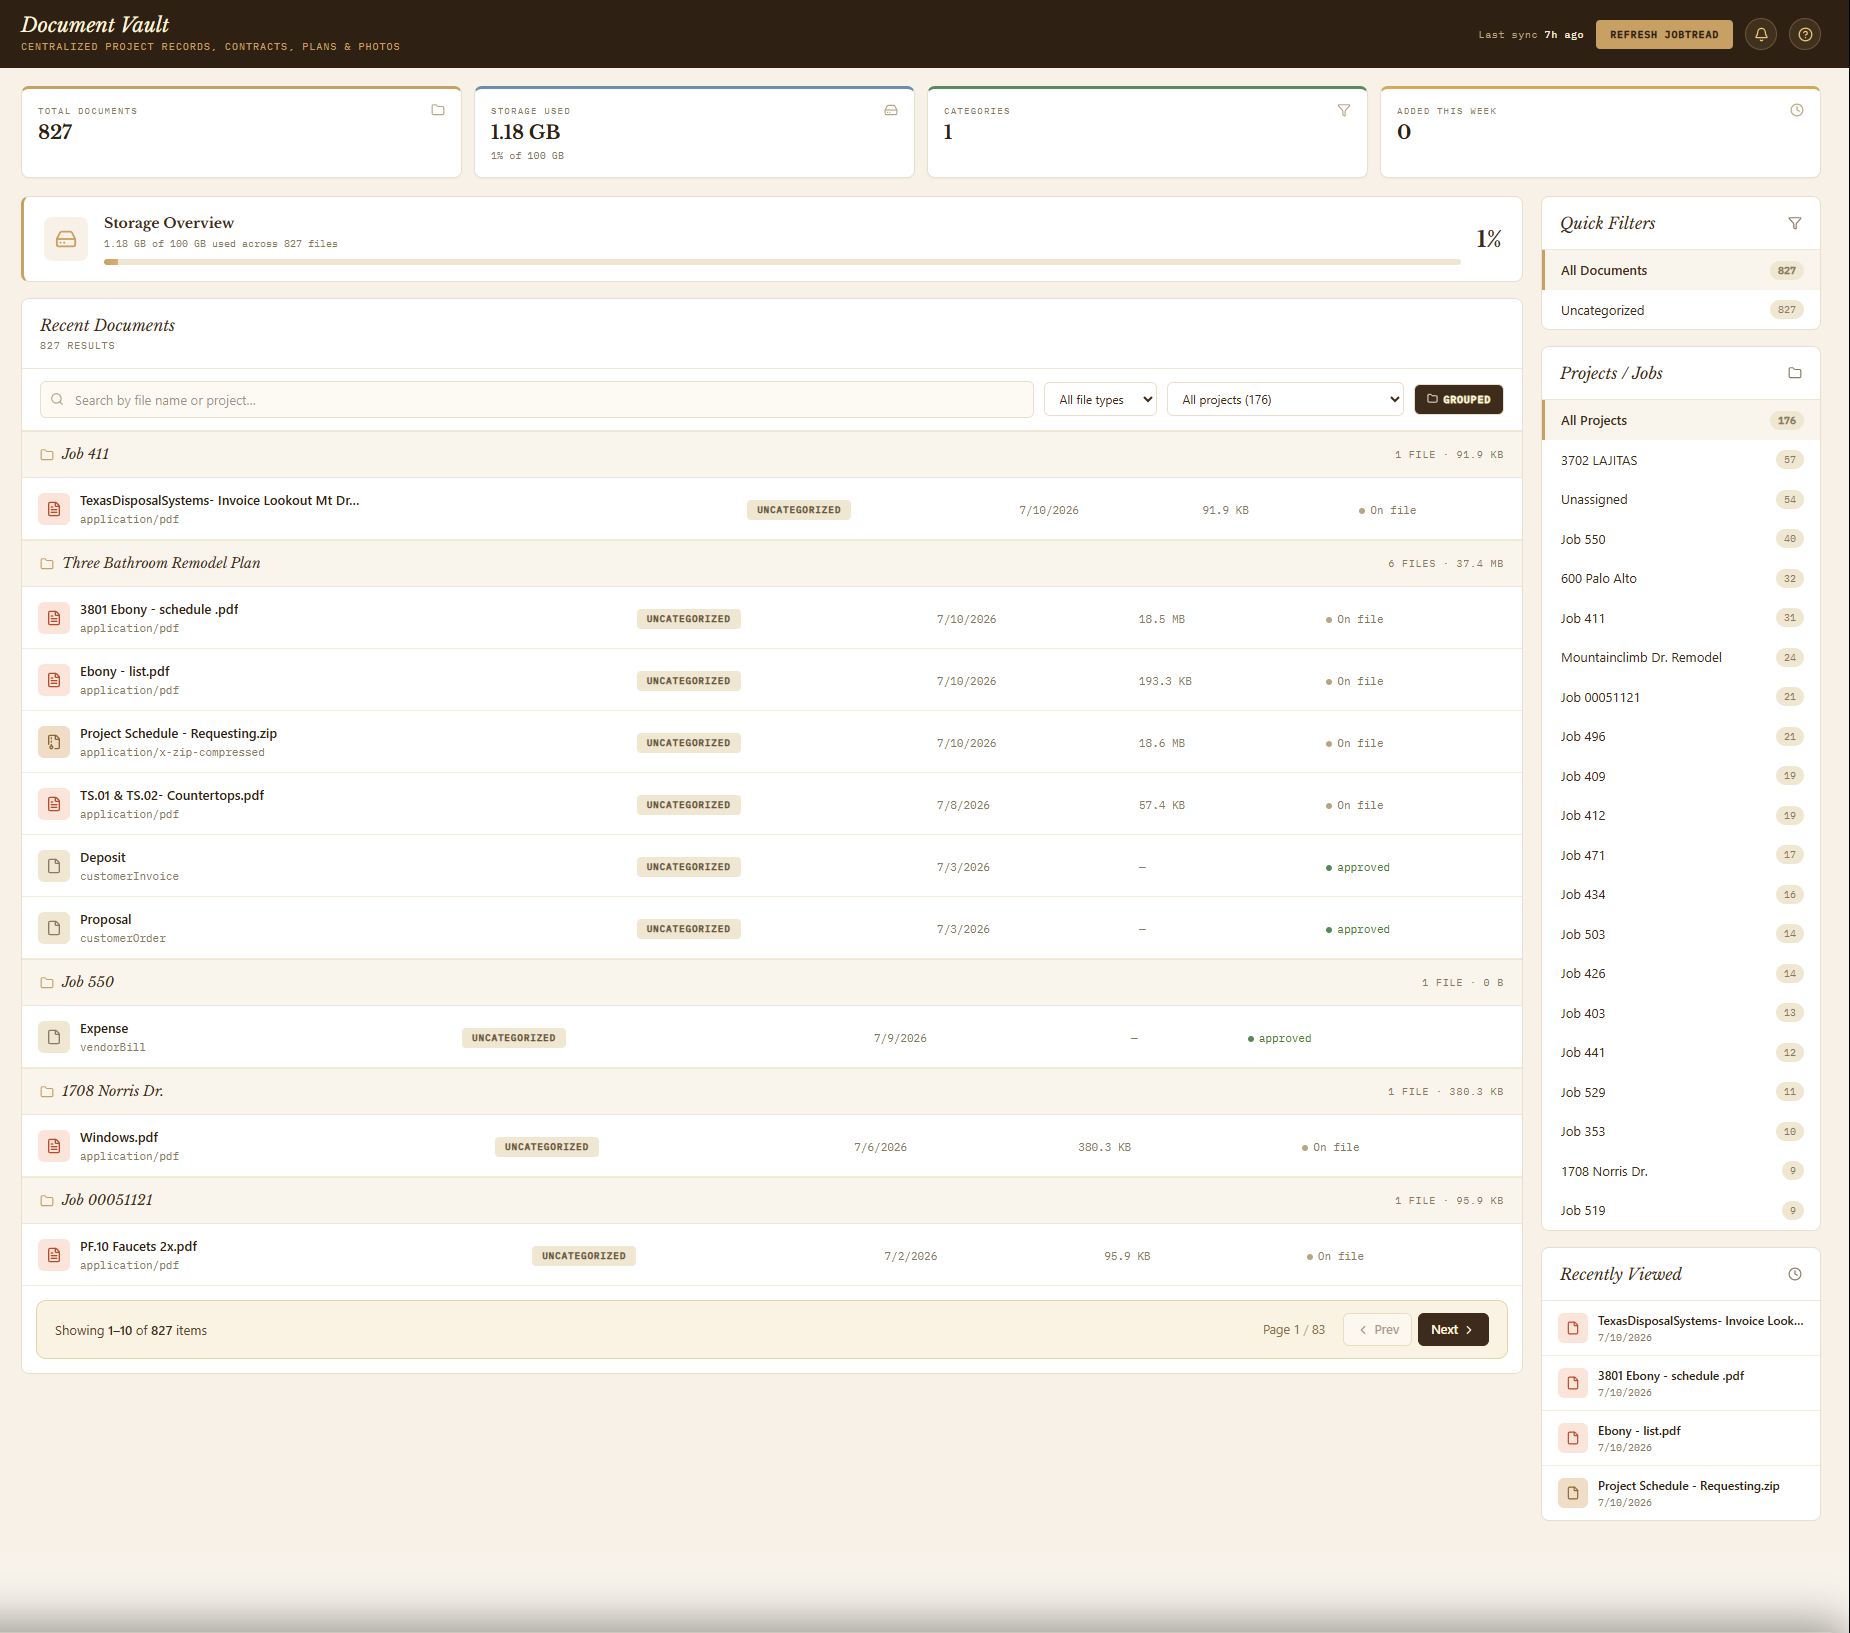Screen dimensions: 1850x1633
Task: Open the All projects (176) dropdown
Action: [1285, 399]
